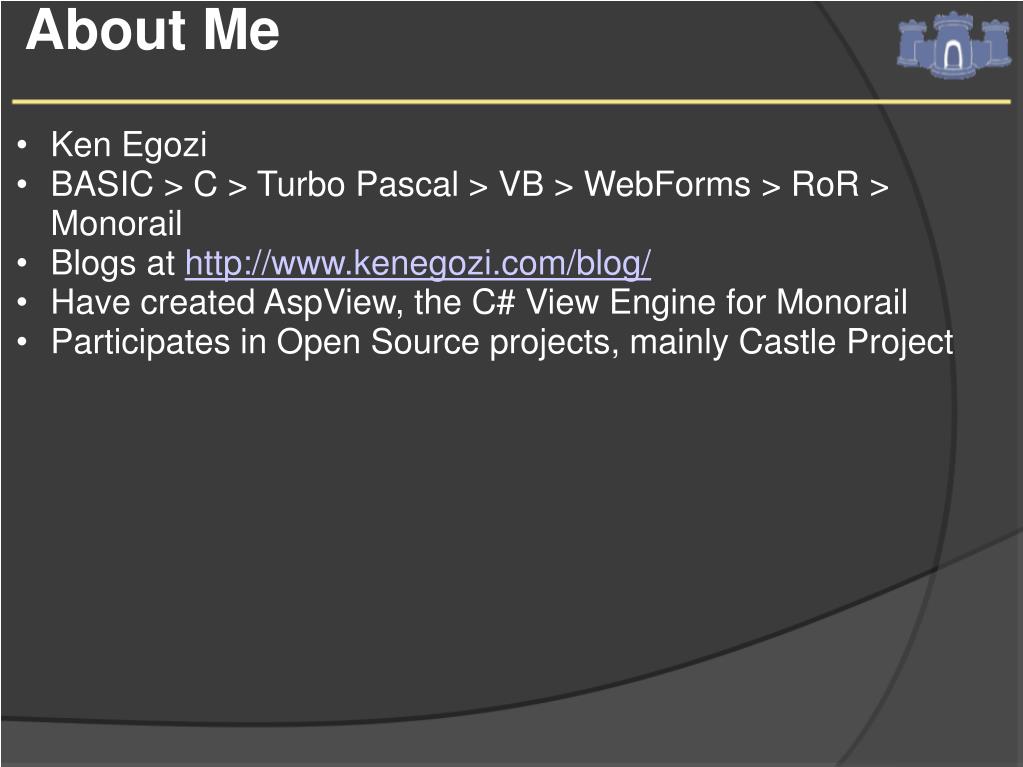Click the bullet before Participates in Open Source
The width and height of the screenshot is (1023, 767).
23,343
